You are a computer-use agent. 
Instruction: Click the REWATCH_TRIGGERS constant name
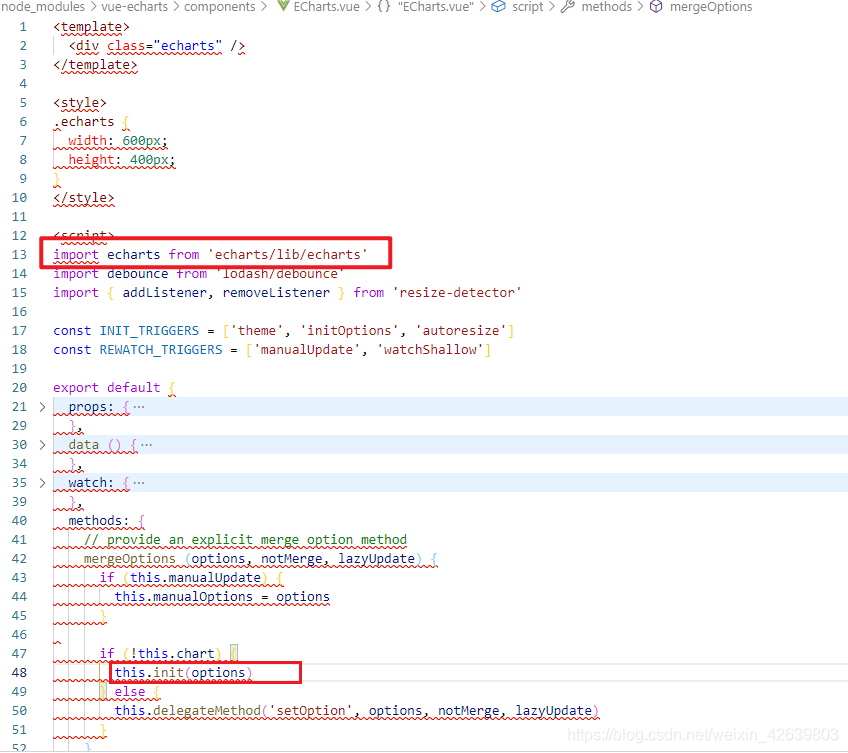point(161,349)
